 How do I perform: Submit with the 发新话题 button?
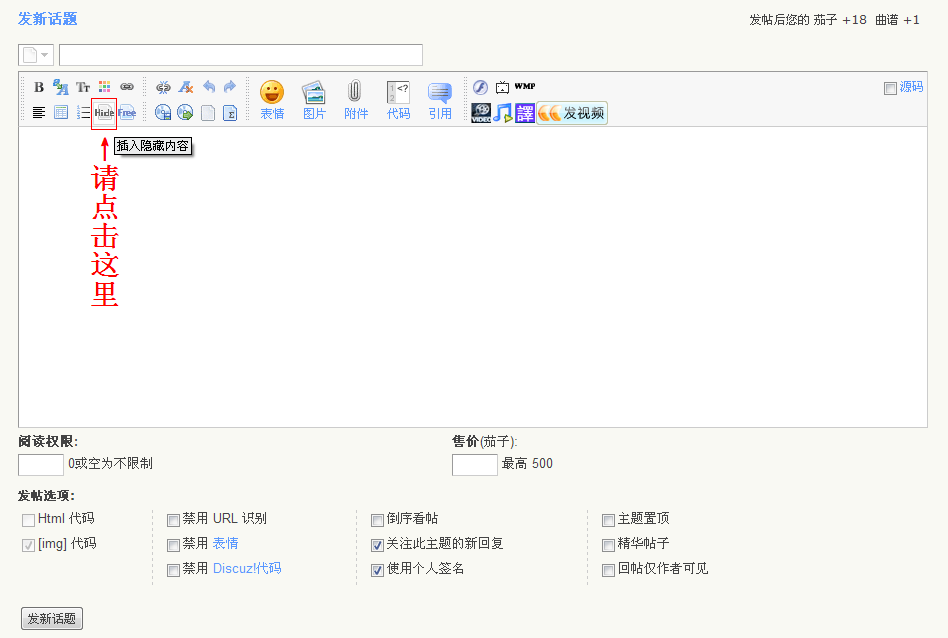(x=51, y=619)
